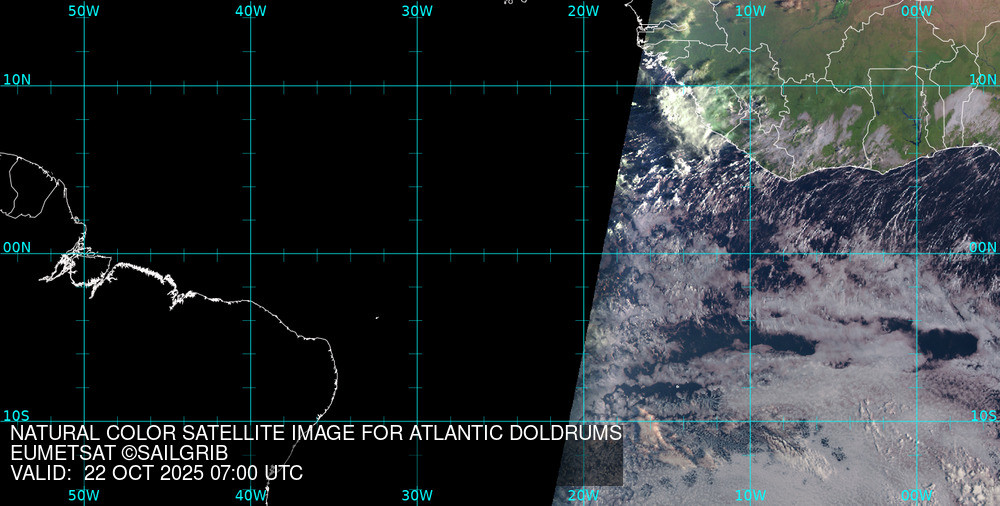Screen dimensions: 1000x506
Task: Click the 10W longitude label along the top edge
Action: [x=750, y=11]
